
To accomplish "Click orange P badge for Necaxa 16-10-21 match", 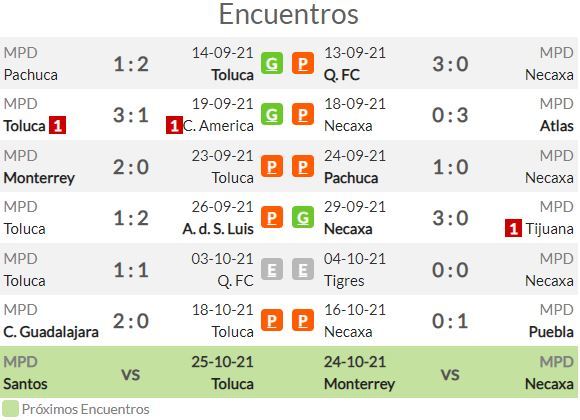I will (x=303, y=320).
